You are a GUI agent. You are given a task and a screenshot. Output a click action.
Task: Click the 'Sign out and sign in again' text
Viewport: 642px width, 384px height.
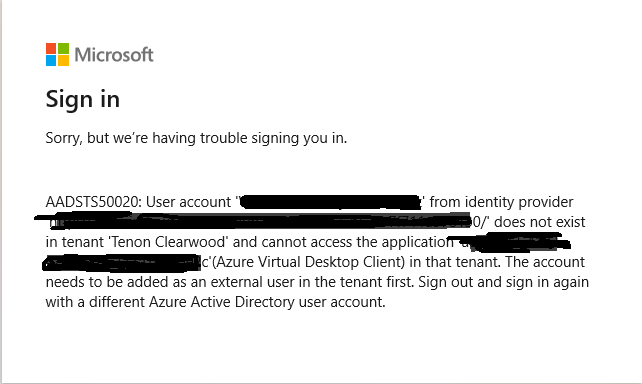click(x=504, y=282)
